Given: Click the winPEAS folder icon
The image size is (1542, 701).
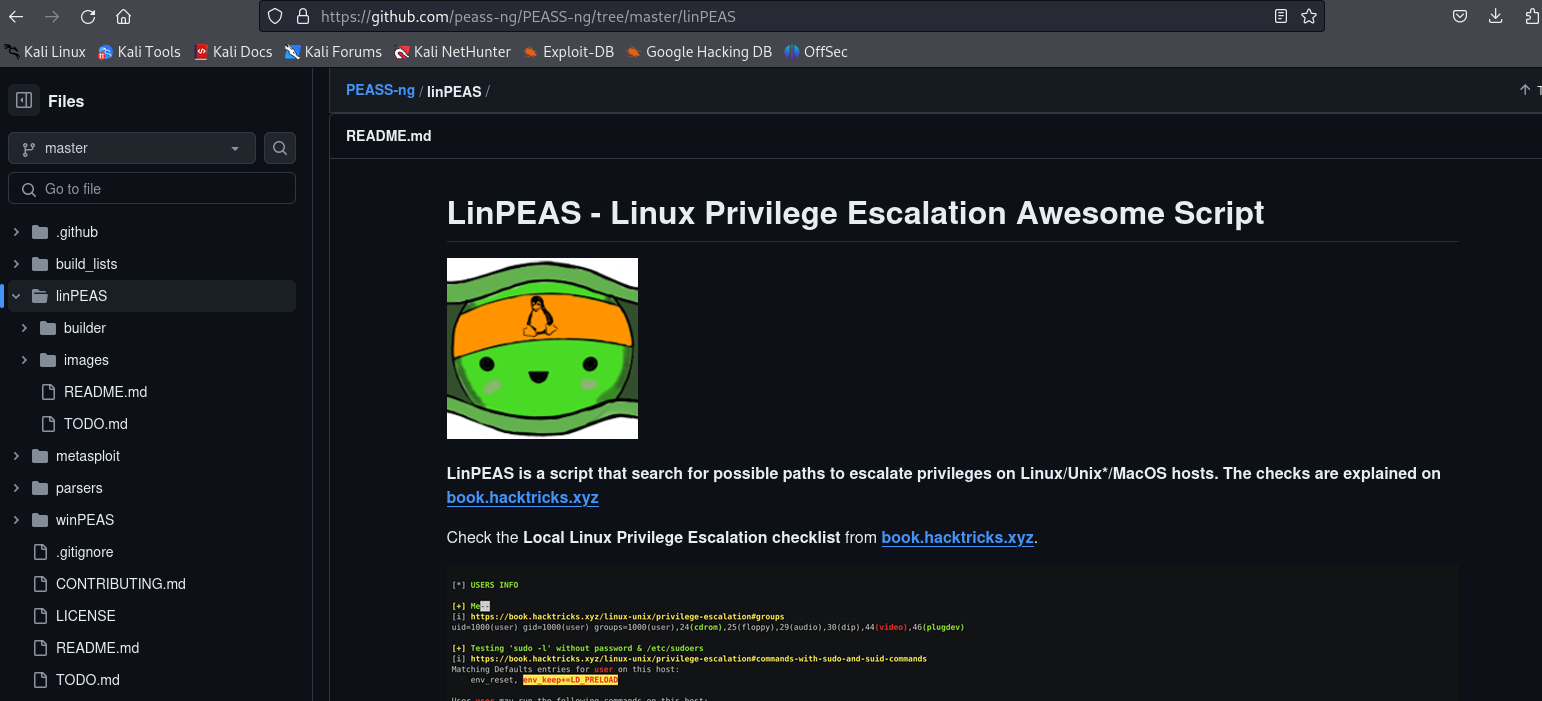Looking at the screenshot, I should pyautogui.click(x=40, y=520).
